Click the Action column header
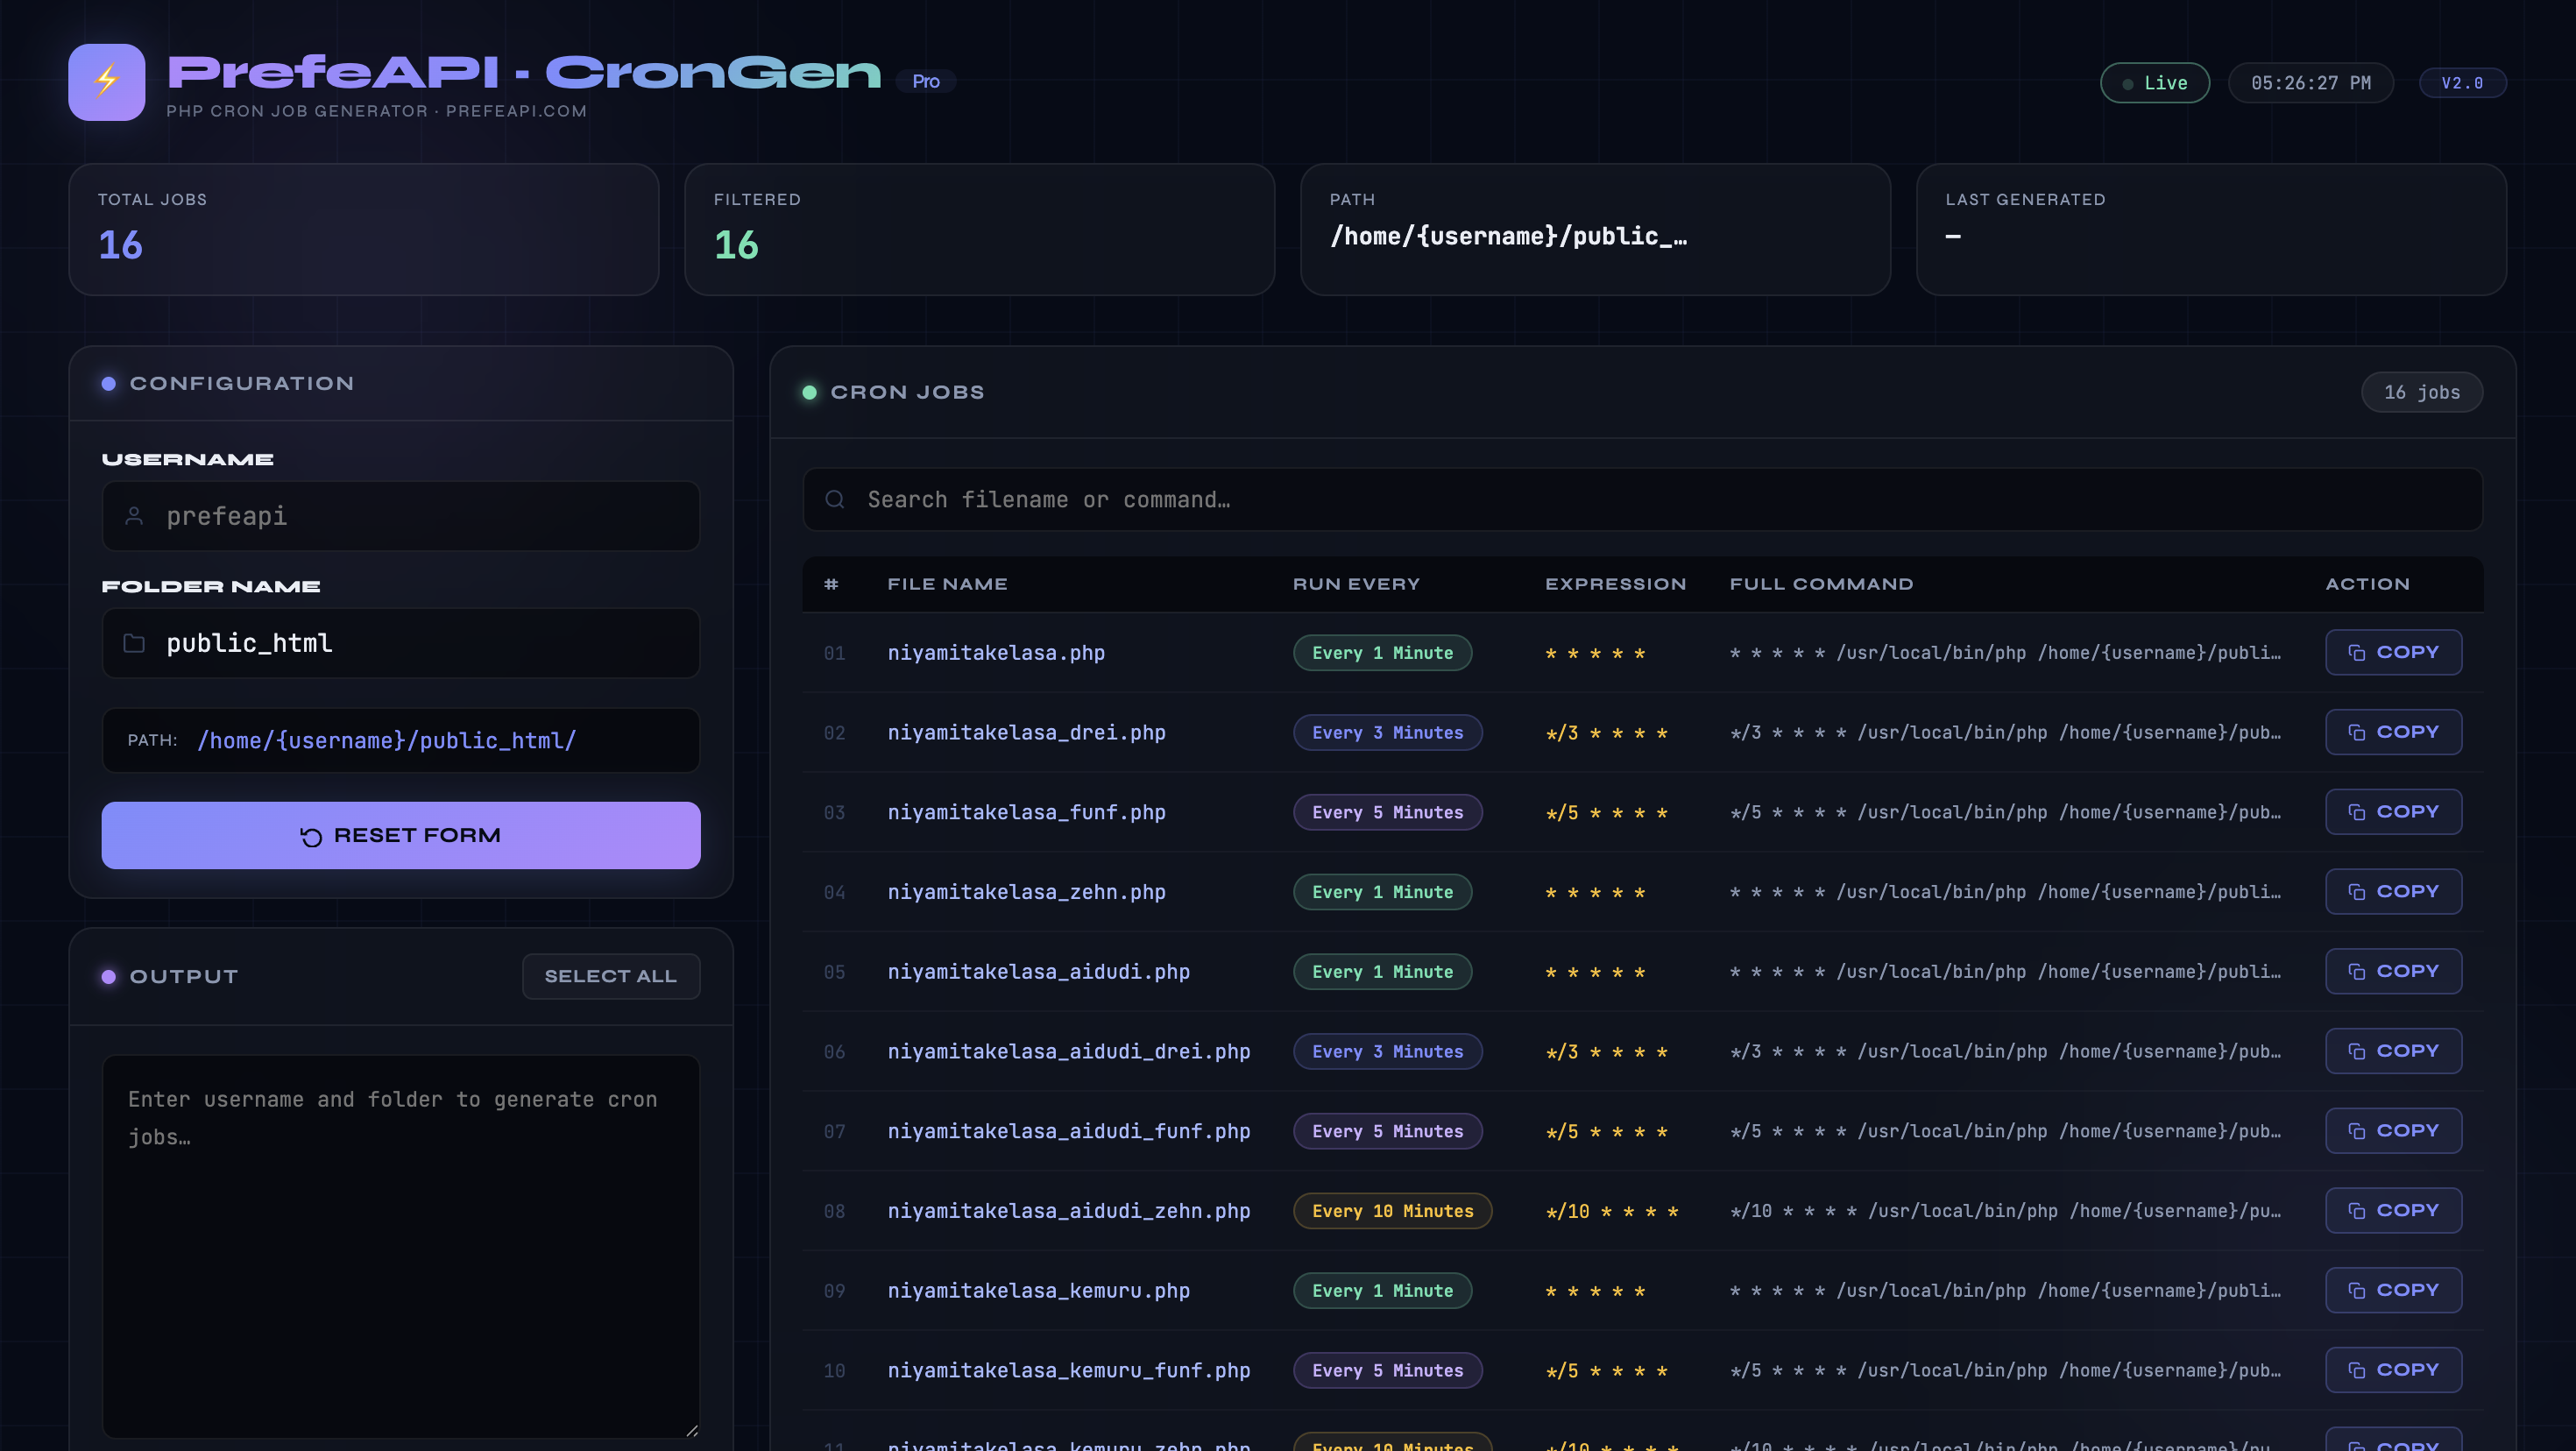This screenshot has width=2576, height=1451. [x=2367, y=584]
